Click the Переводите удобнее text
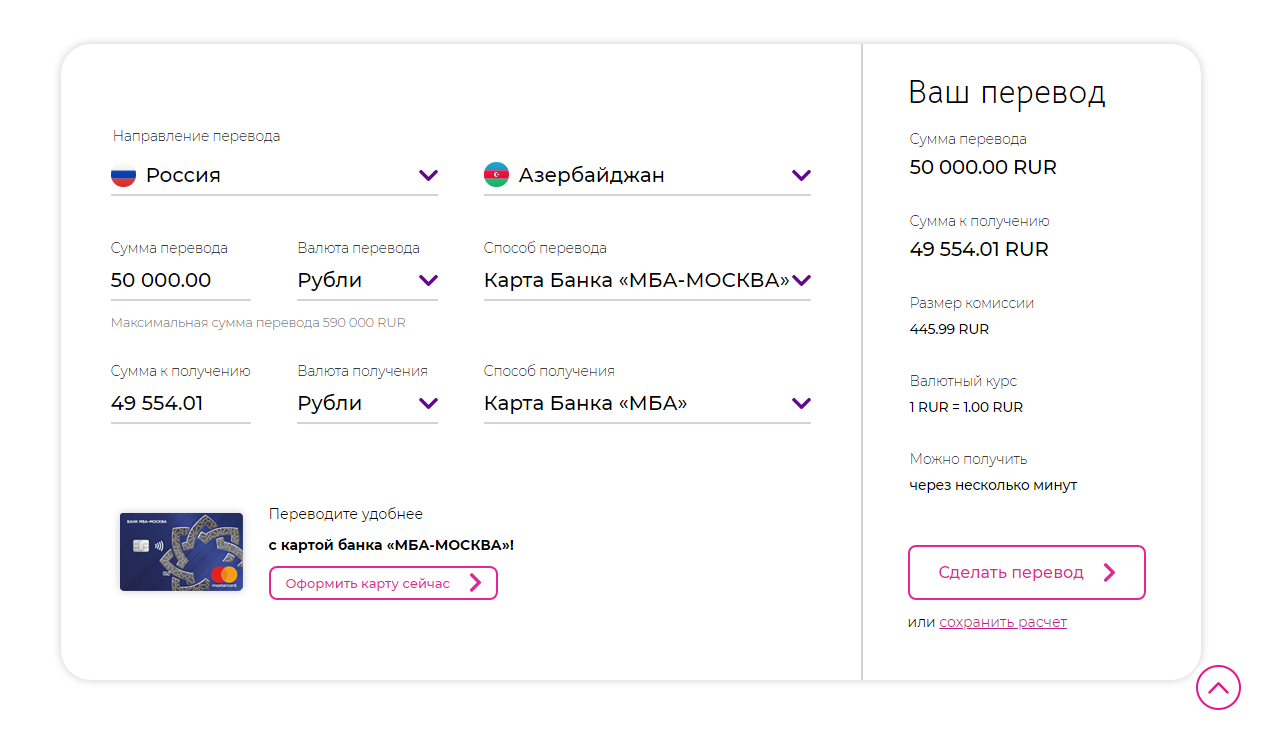 tap(346, 514)
